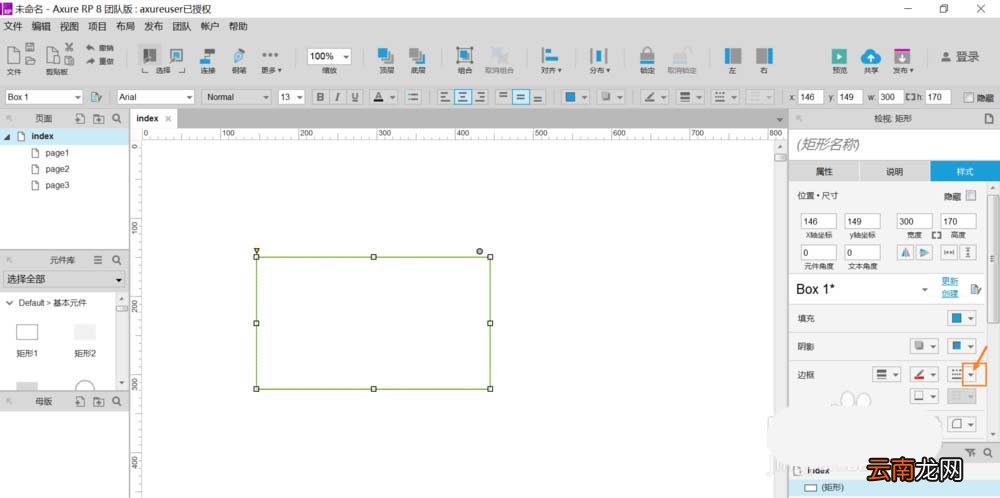Apply bullet list formatting

pyautogui.click(x=413, y=97)
